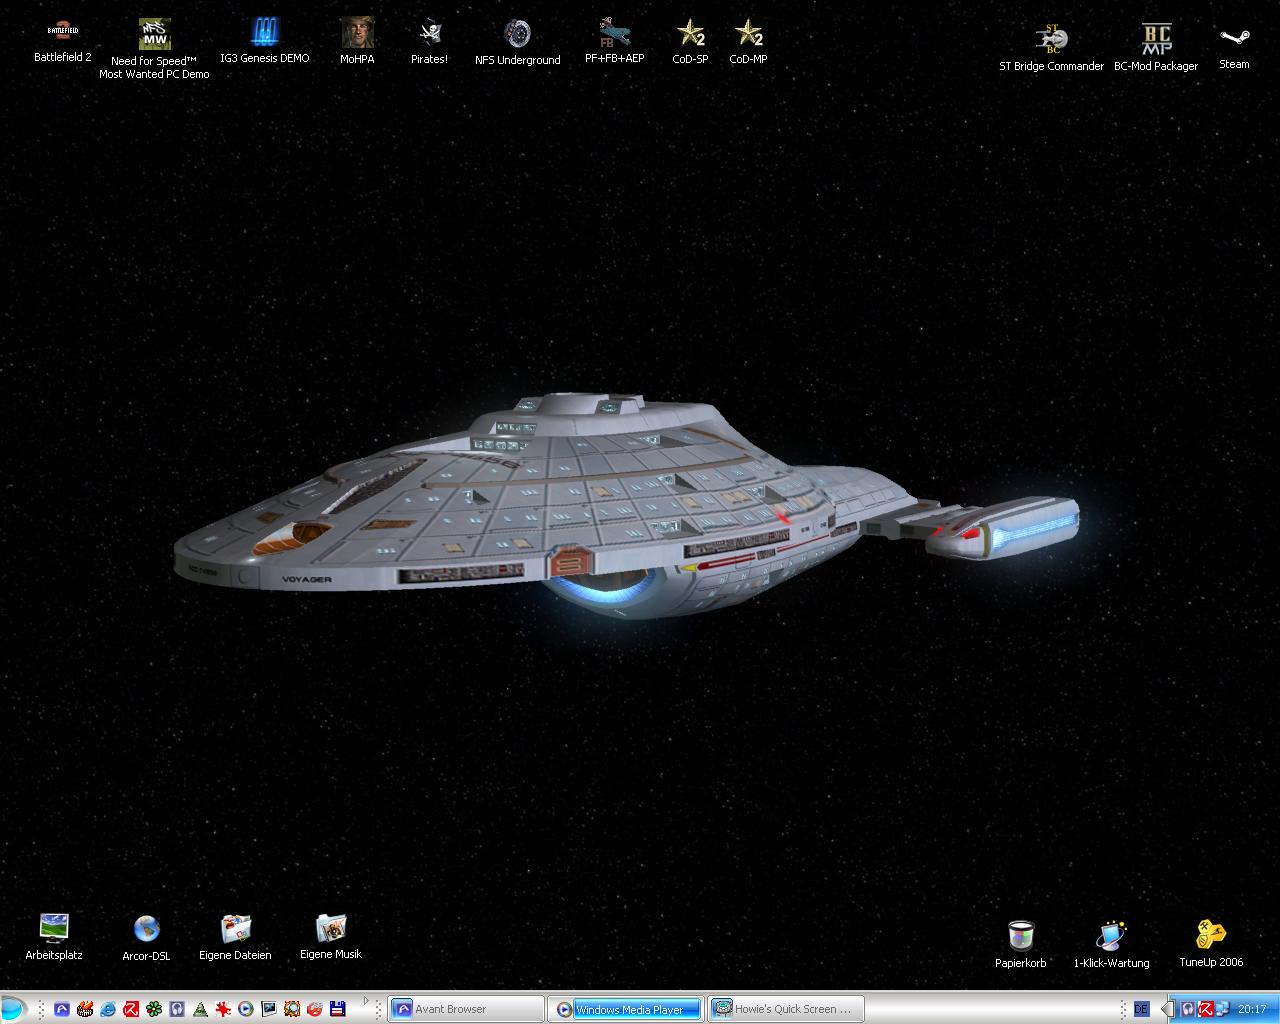Click the monitor screen quick launch icon
Screen dimensions: 1280x1024
pyautogui.click(x=269, y=1009)
